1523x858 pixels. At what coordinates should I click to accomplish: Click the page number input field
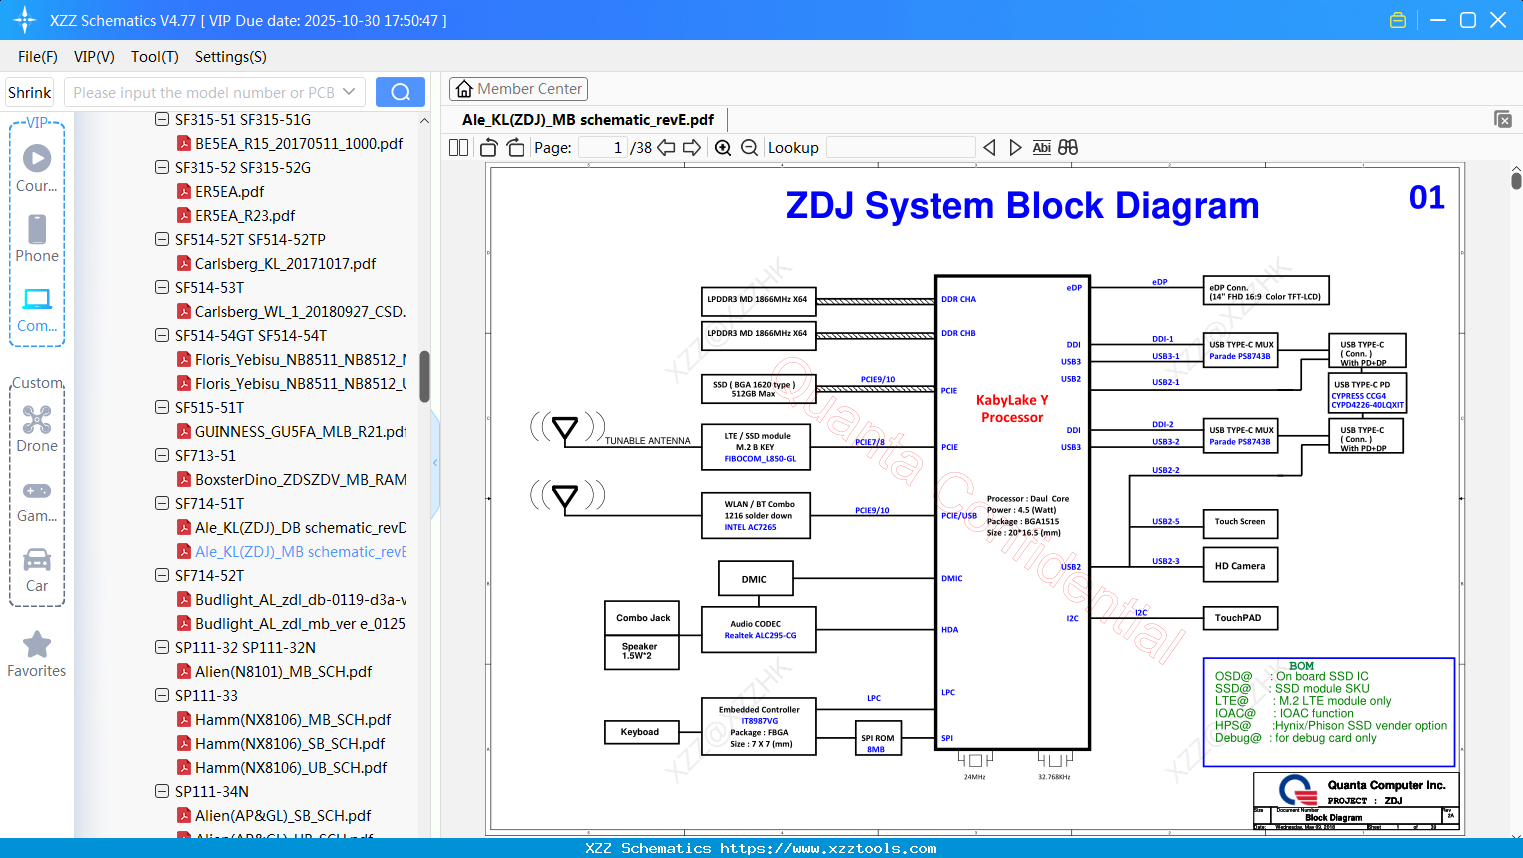pos(603,148)
